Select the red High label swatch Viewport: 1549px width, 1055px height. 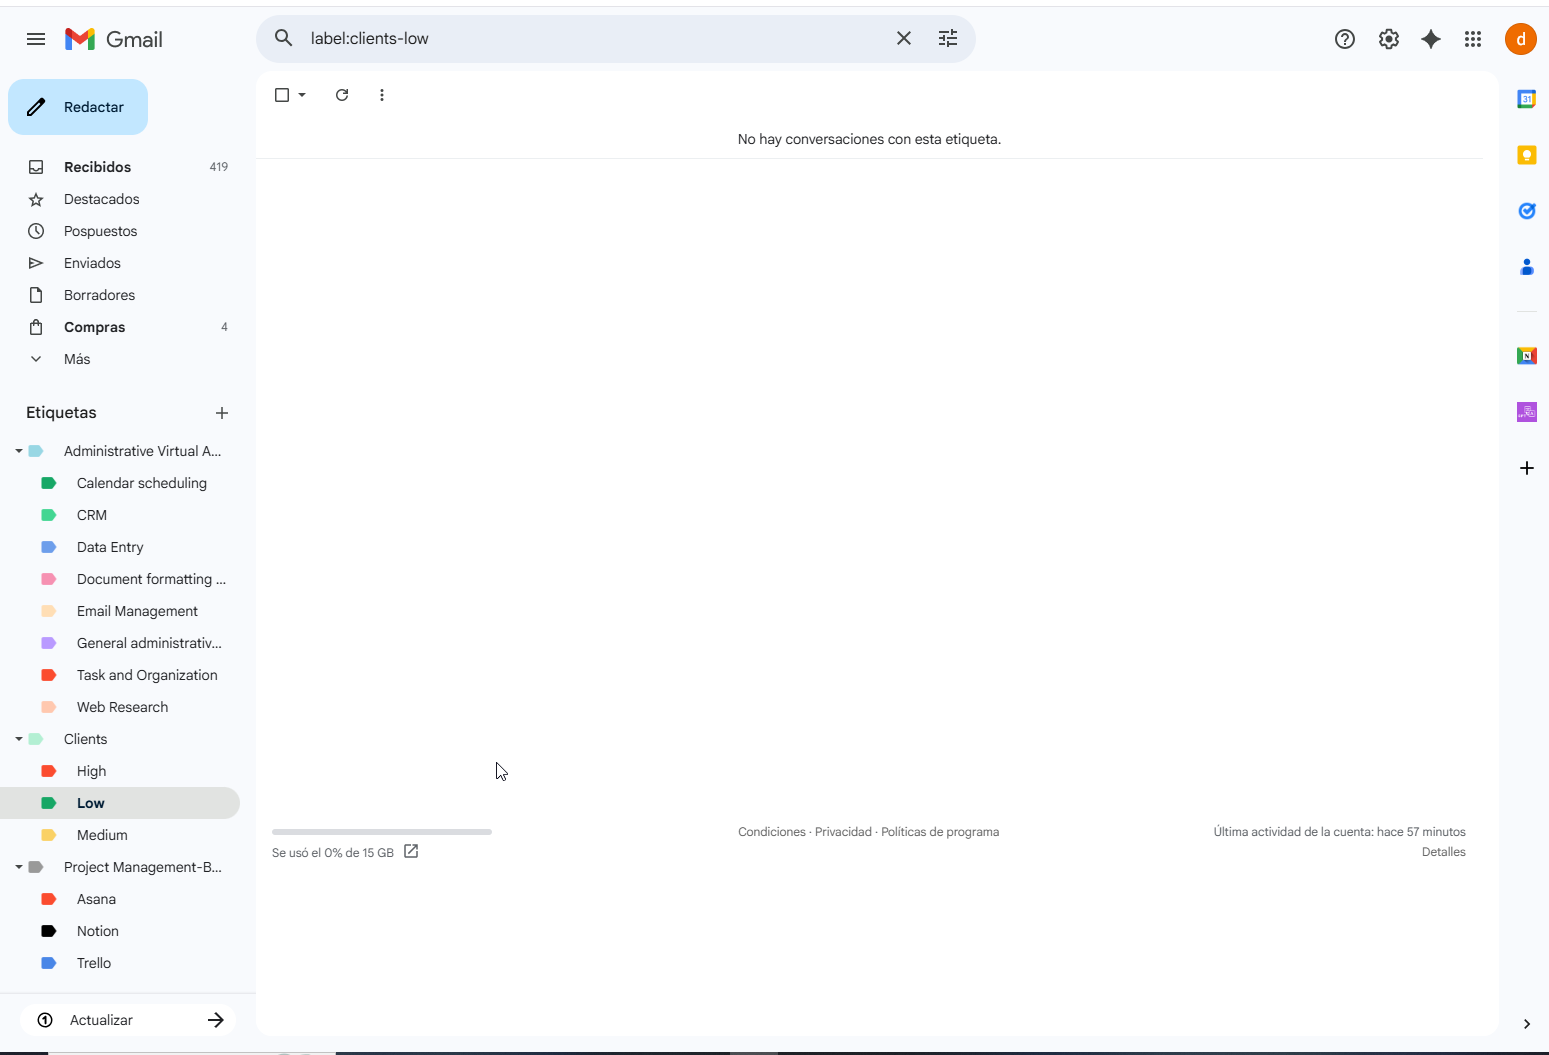click(48, 771)
